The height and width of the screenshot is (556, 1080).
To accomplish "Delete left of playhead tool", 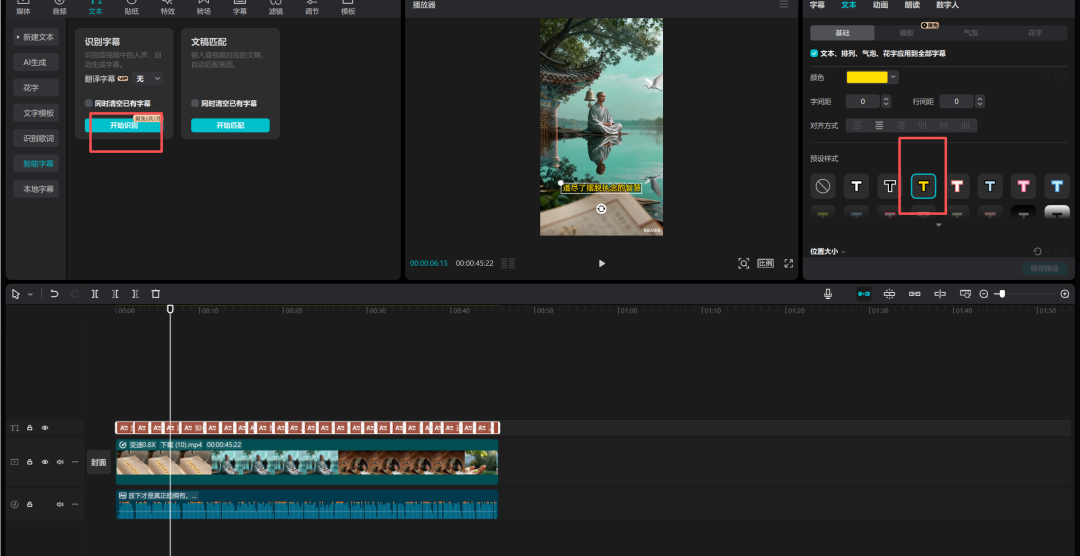I will pos(115,294).
